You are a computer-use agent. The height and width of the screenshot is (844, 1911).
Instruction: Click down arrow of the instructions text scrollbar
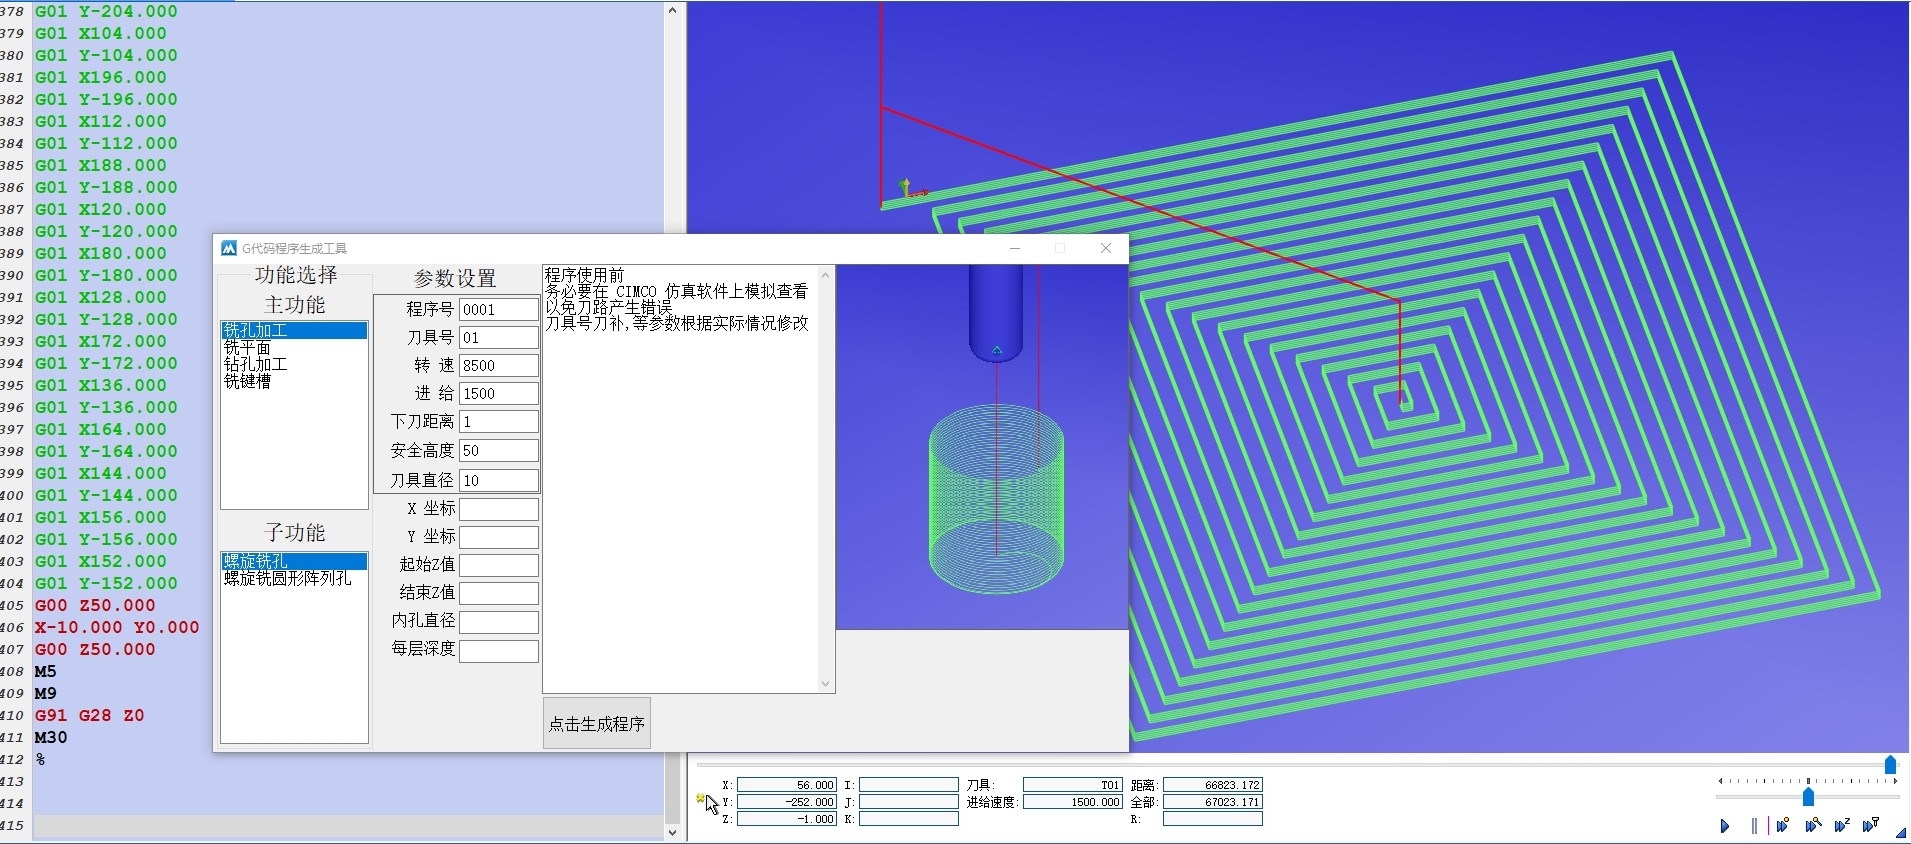coord(825,684)
